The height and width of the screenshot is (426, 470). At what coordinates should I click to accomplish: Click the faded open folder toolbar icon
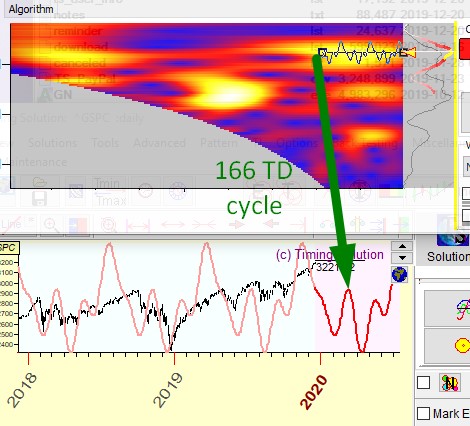click(39, 183)
